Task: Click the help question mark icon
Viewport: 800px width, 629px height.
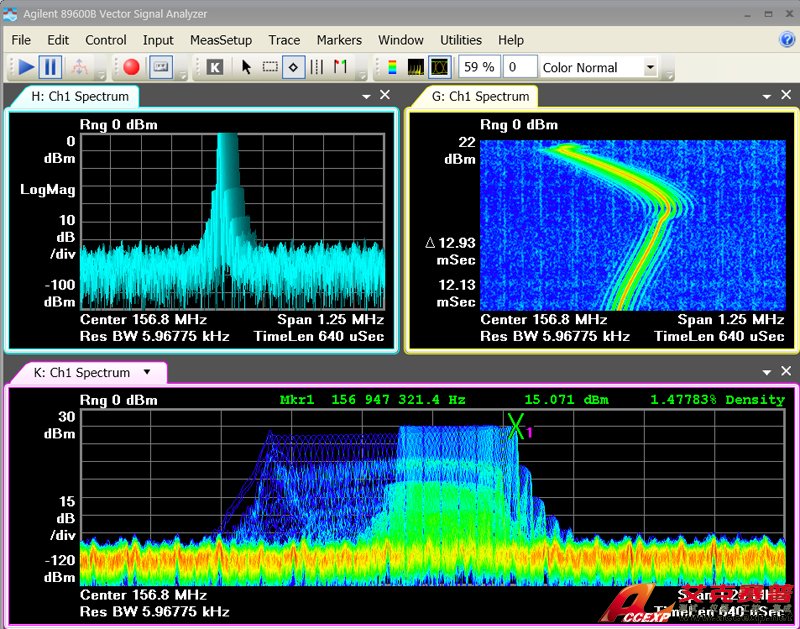Action: (x=787, y=40)
